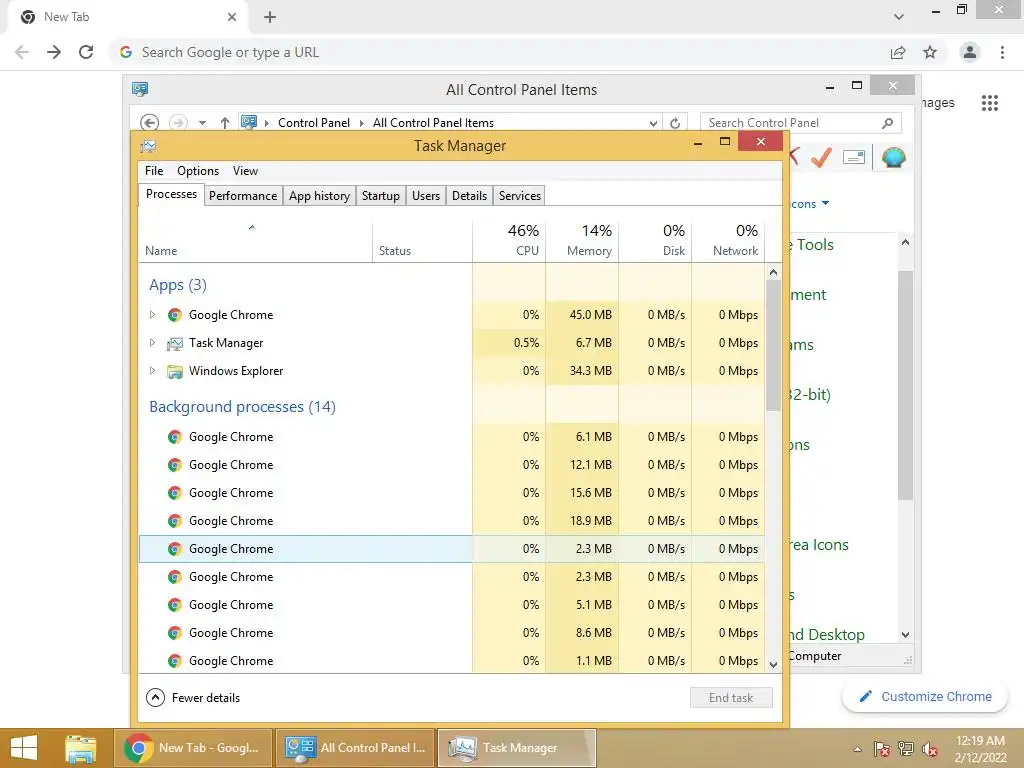Screen dimensions: 1024x768
Task: Switch to the Details tab
Action: coord(470,196)
